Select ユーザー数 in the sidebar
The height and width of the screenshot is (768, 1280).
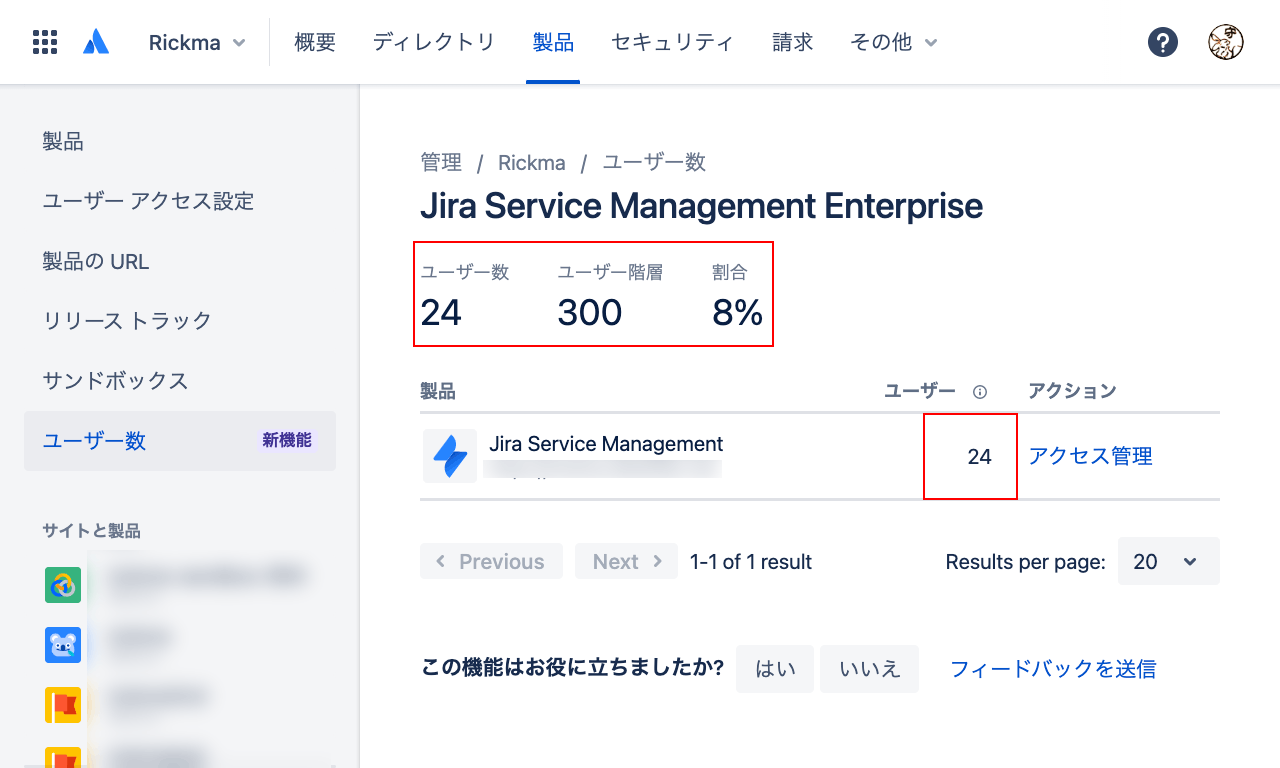tap(180, 441)
